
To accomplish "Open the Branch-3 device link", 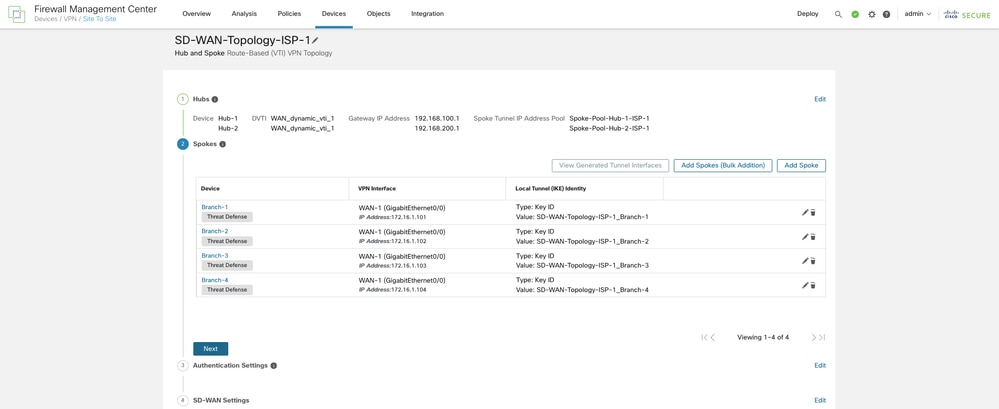I will tap(215, 255).
